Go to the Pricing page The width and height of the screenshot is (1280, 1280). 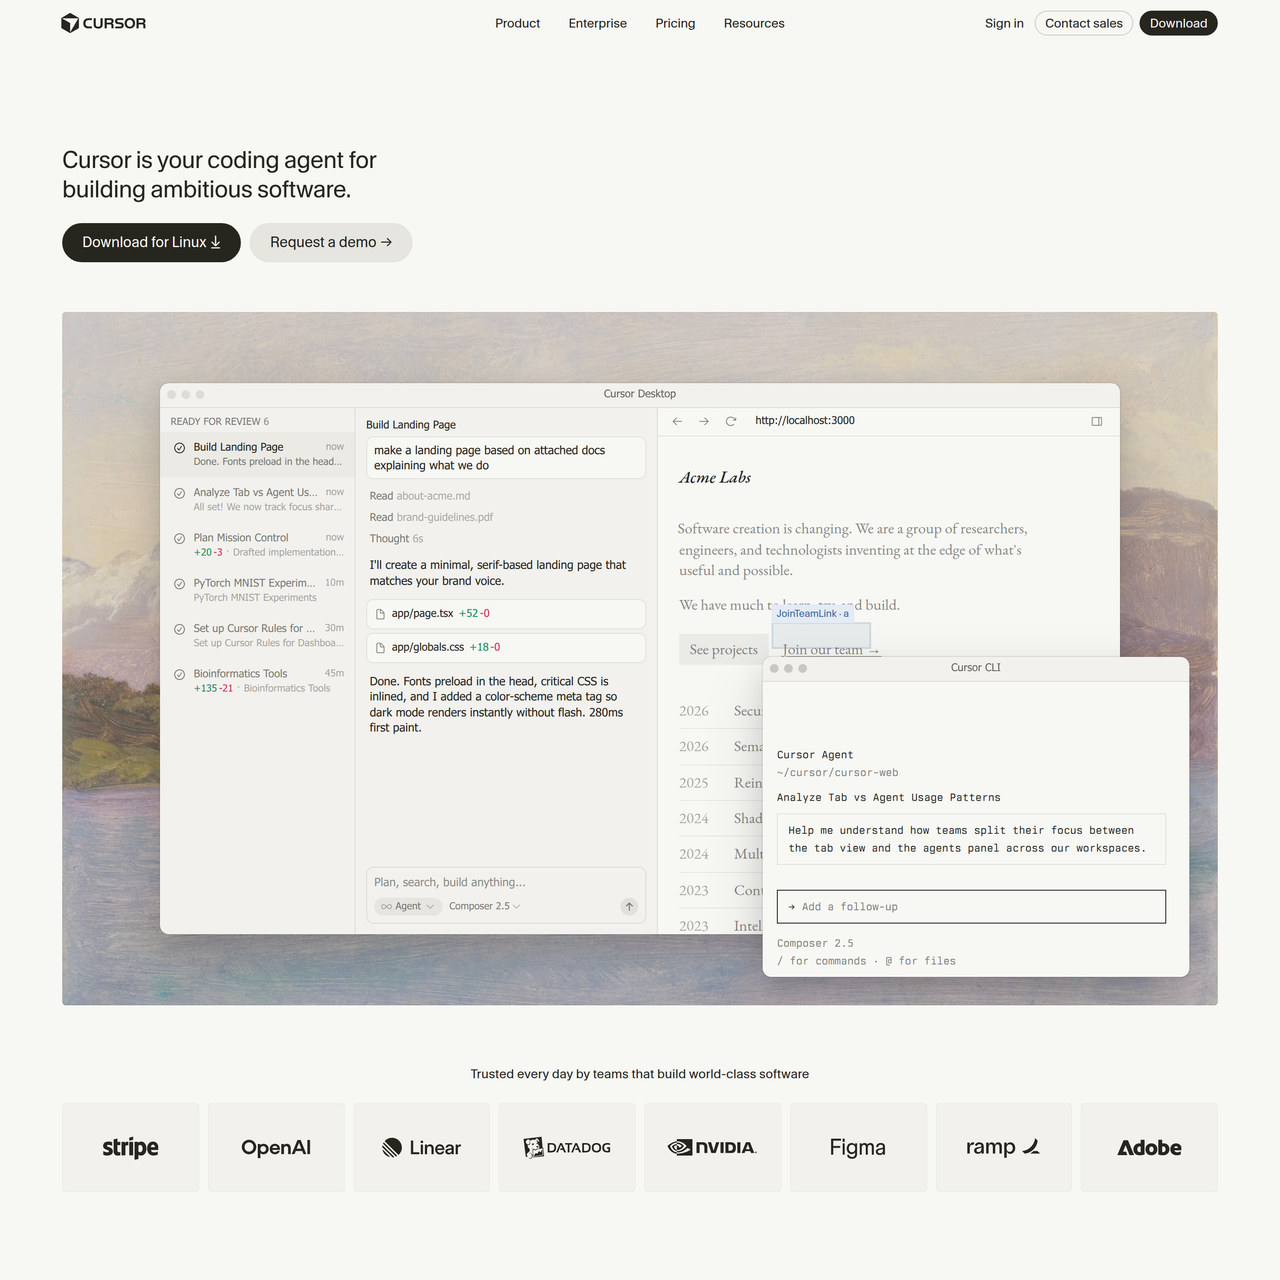tap(675, 23)
